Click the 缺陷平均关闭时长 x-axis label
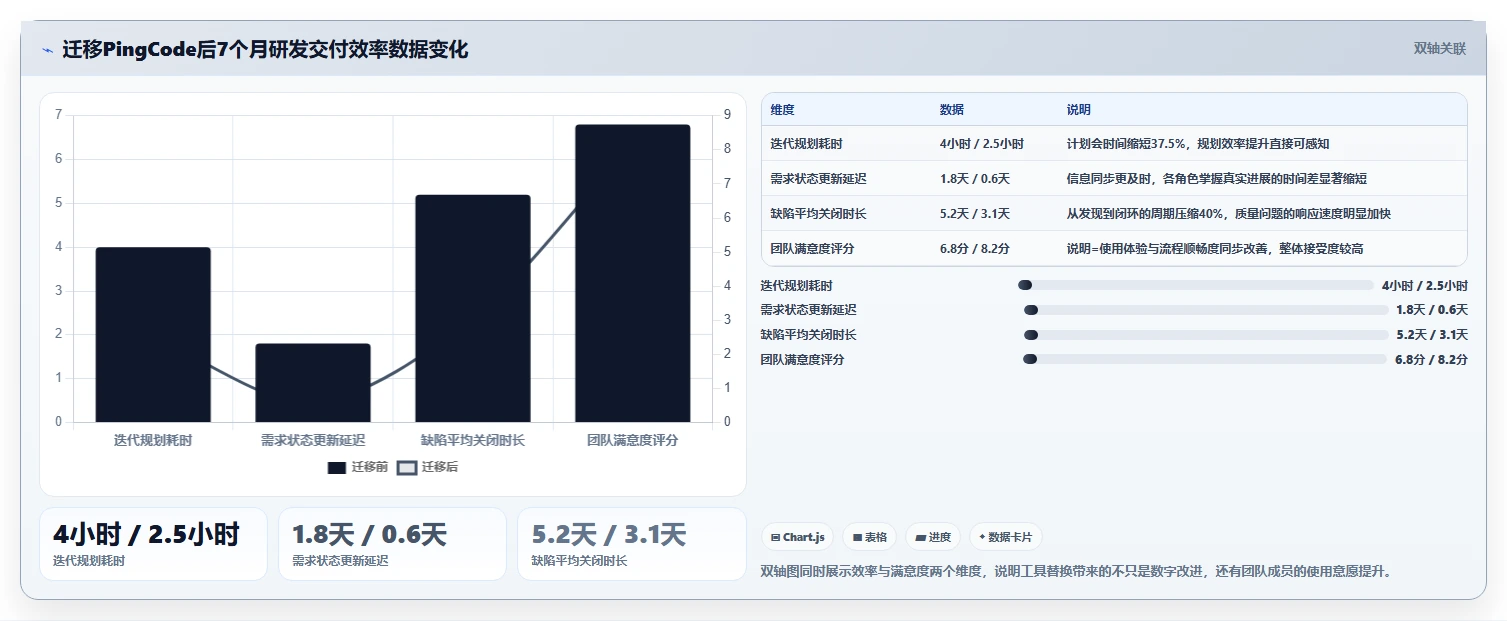The height and width of the screenshot is (621, 1507). pos(473,440)
